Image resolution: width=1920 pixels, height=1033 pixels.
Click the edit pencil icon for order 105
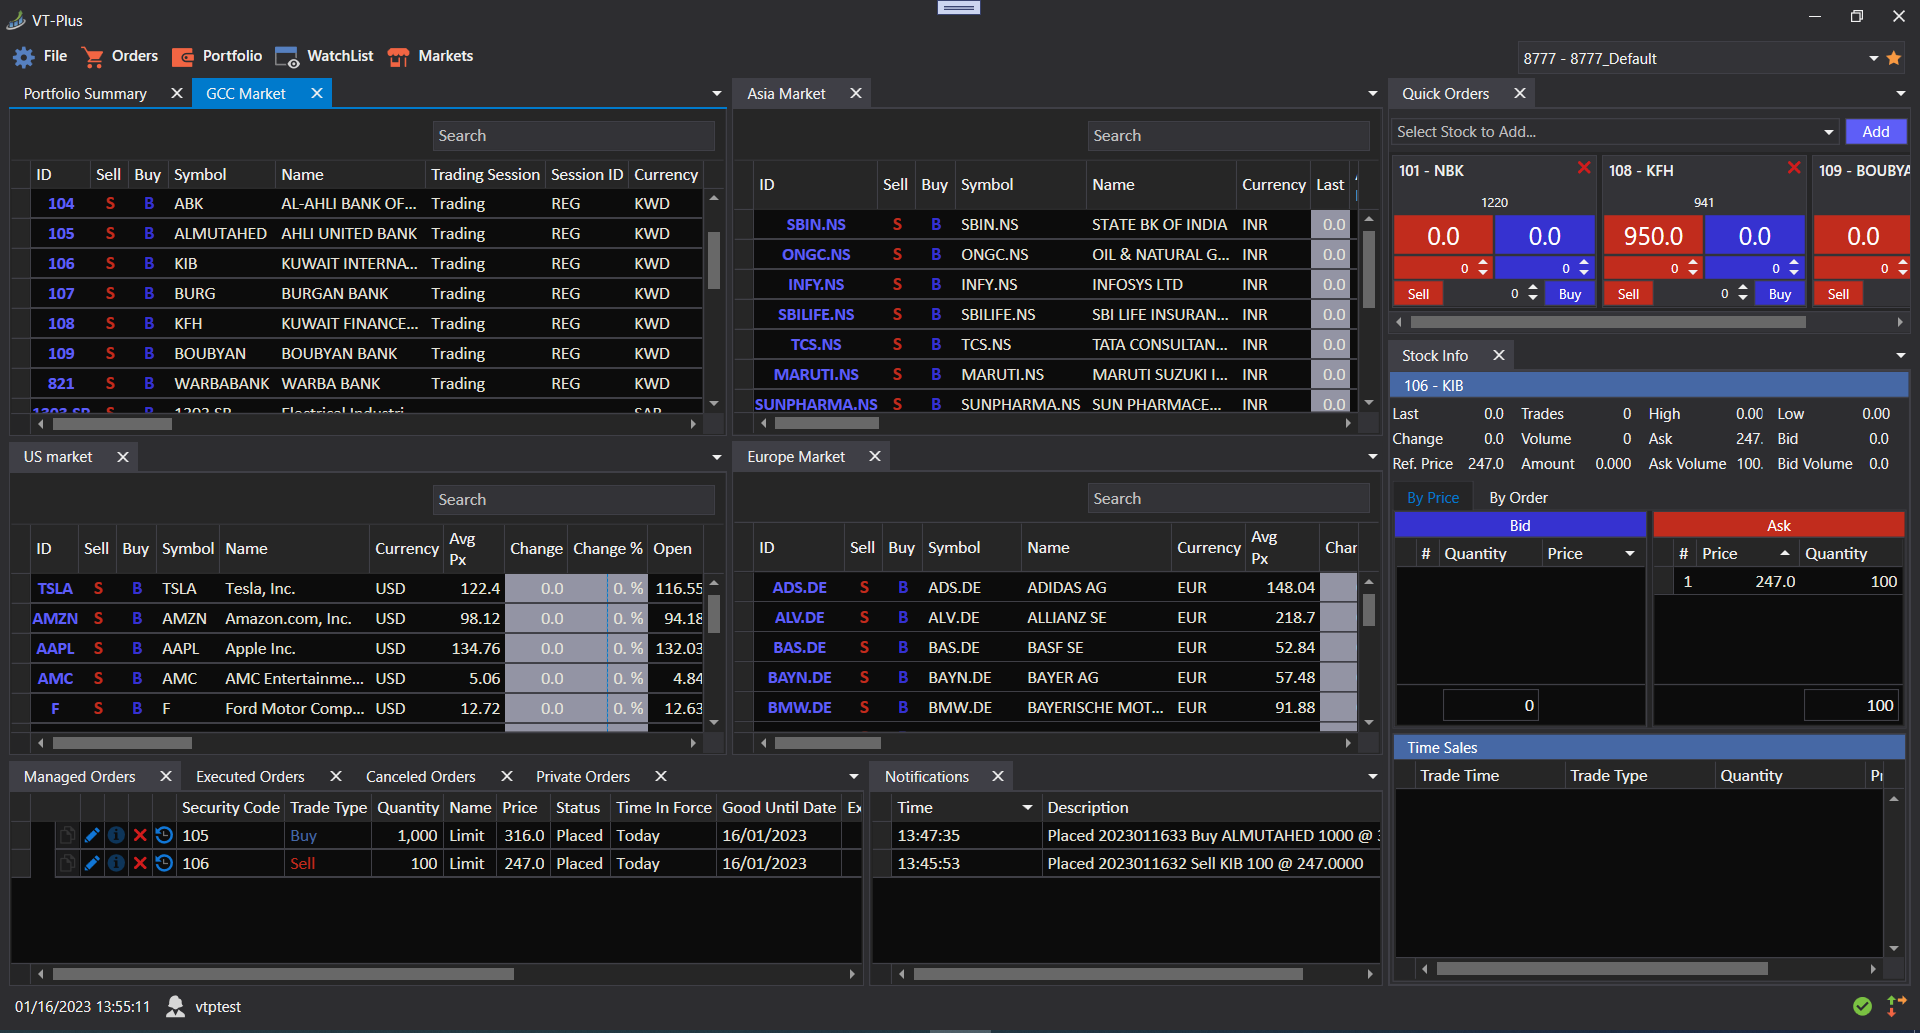click(x=92, y=835)
